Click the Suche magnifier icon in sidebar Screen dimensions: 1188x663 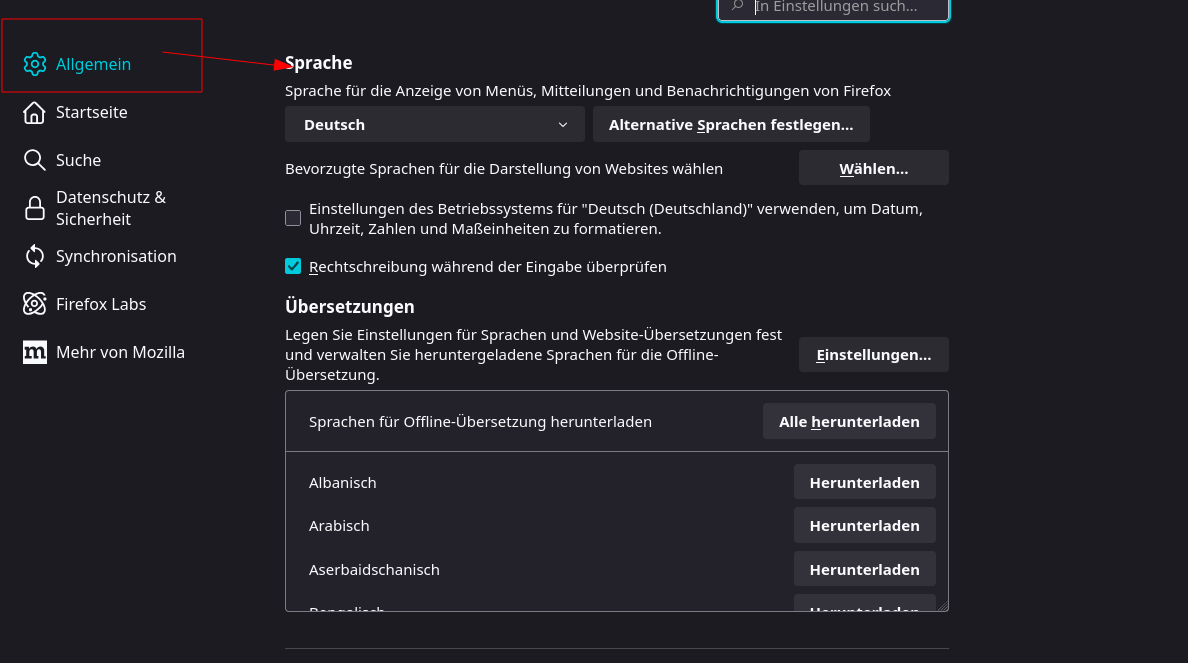(35, 160)
